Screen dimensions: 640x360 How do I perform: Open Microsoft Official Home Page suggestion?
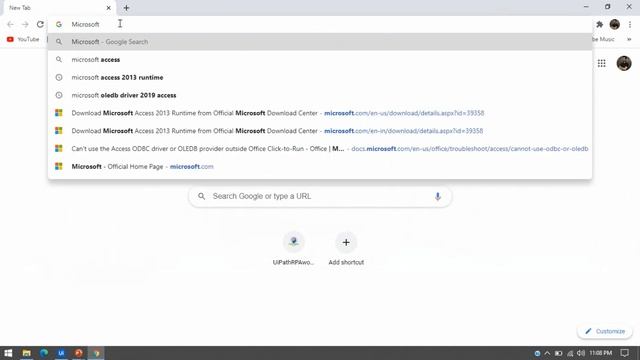tap(320, 167)
